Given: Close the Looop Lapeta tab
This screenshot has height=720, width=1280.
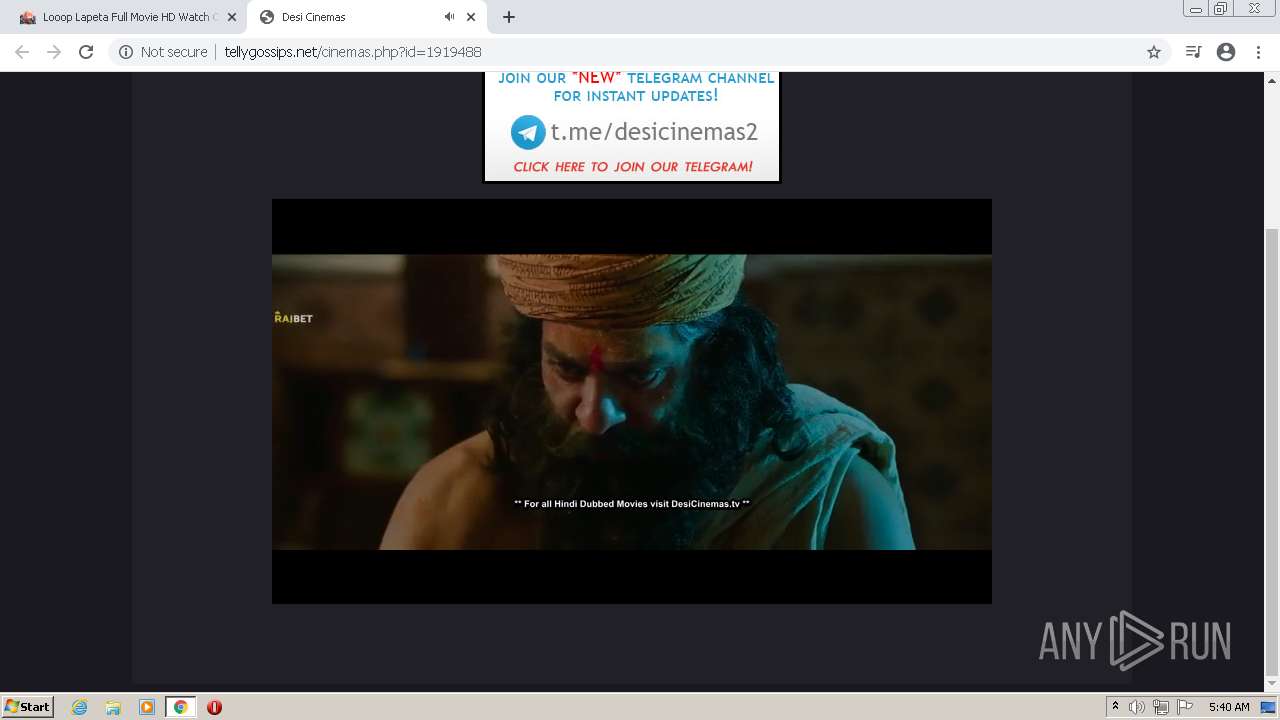Looking at the screenshot, I should coord(231,17).
